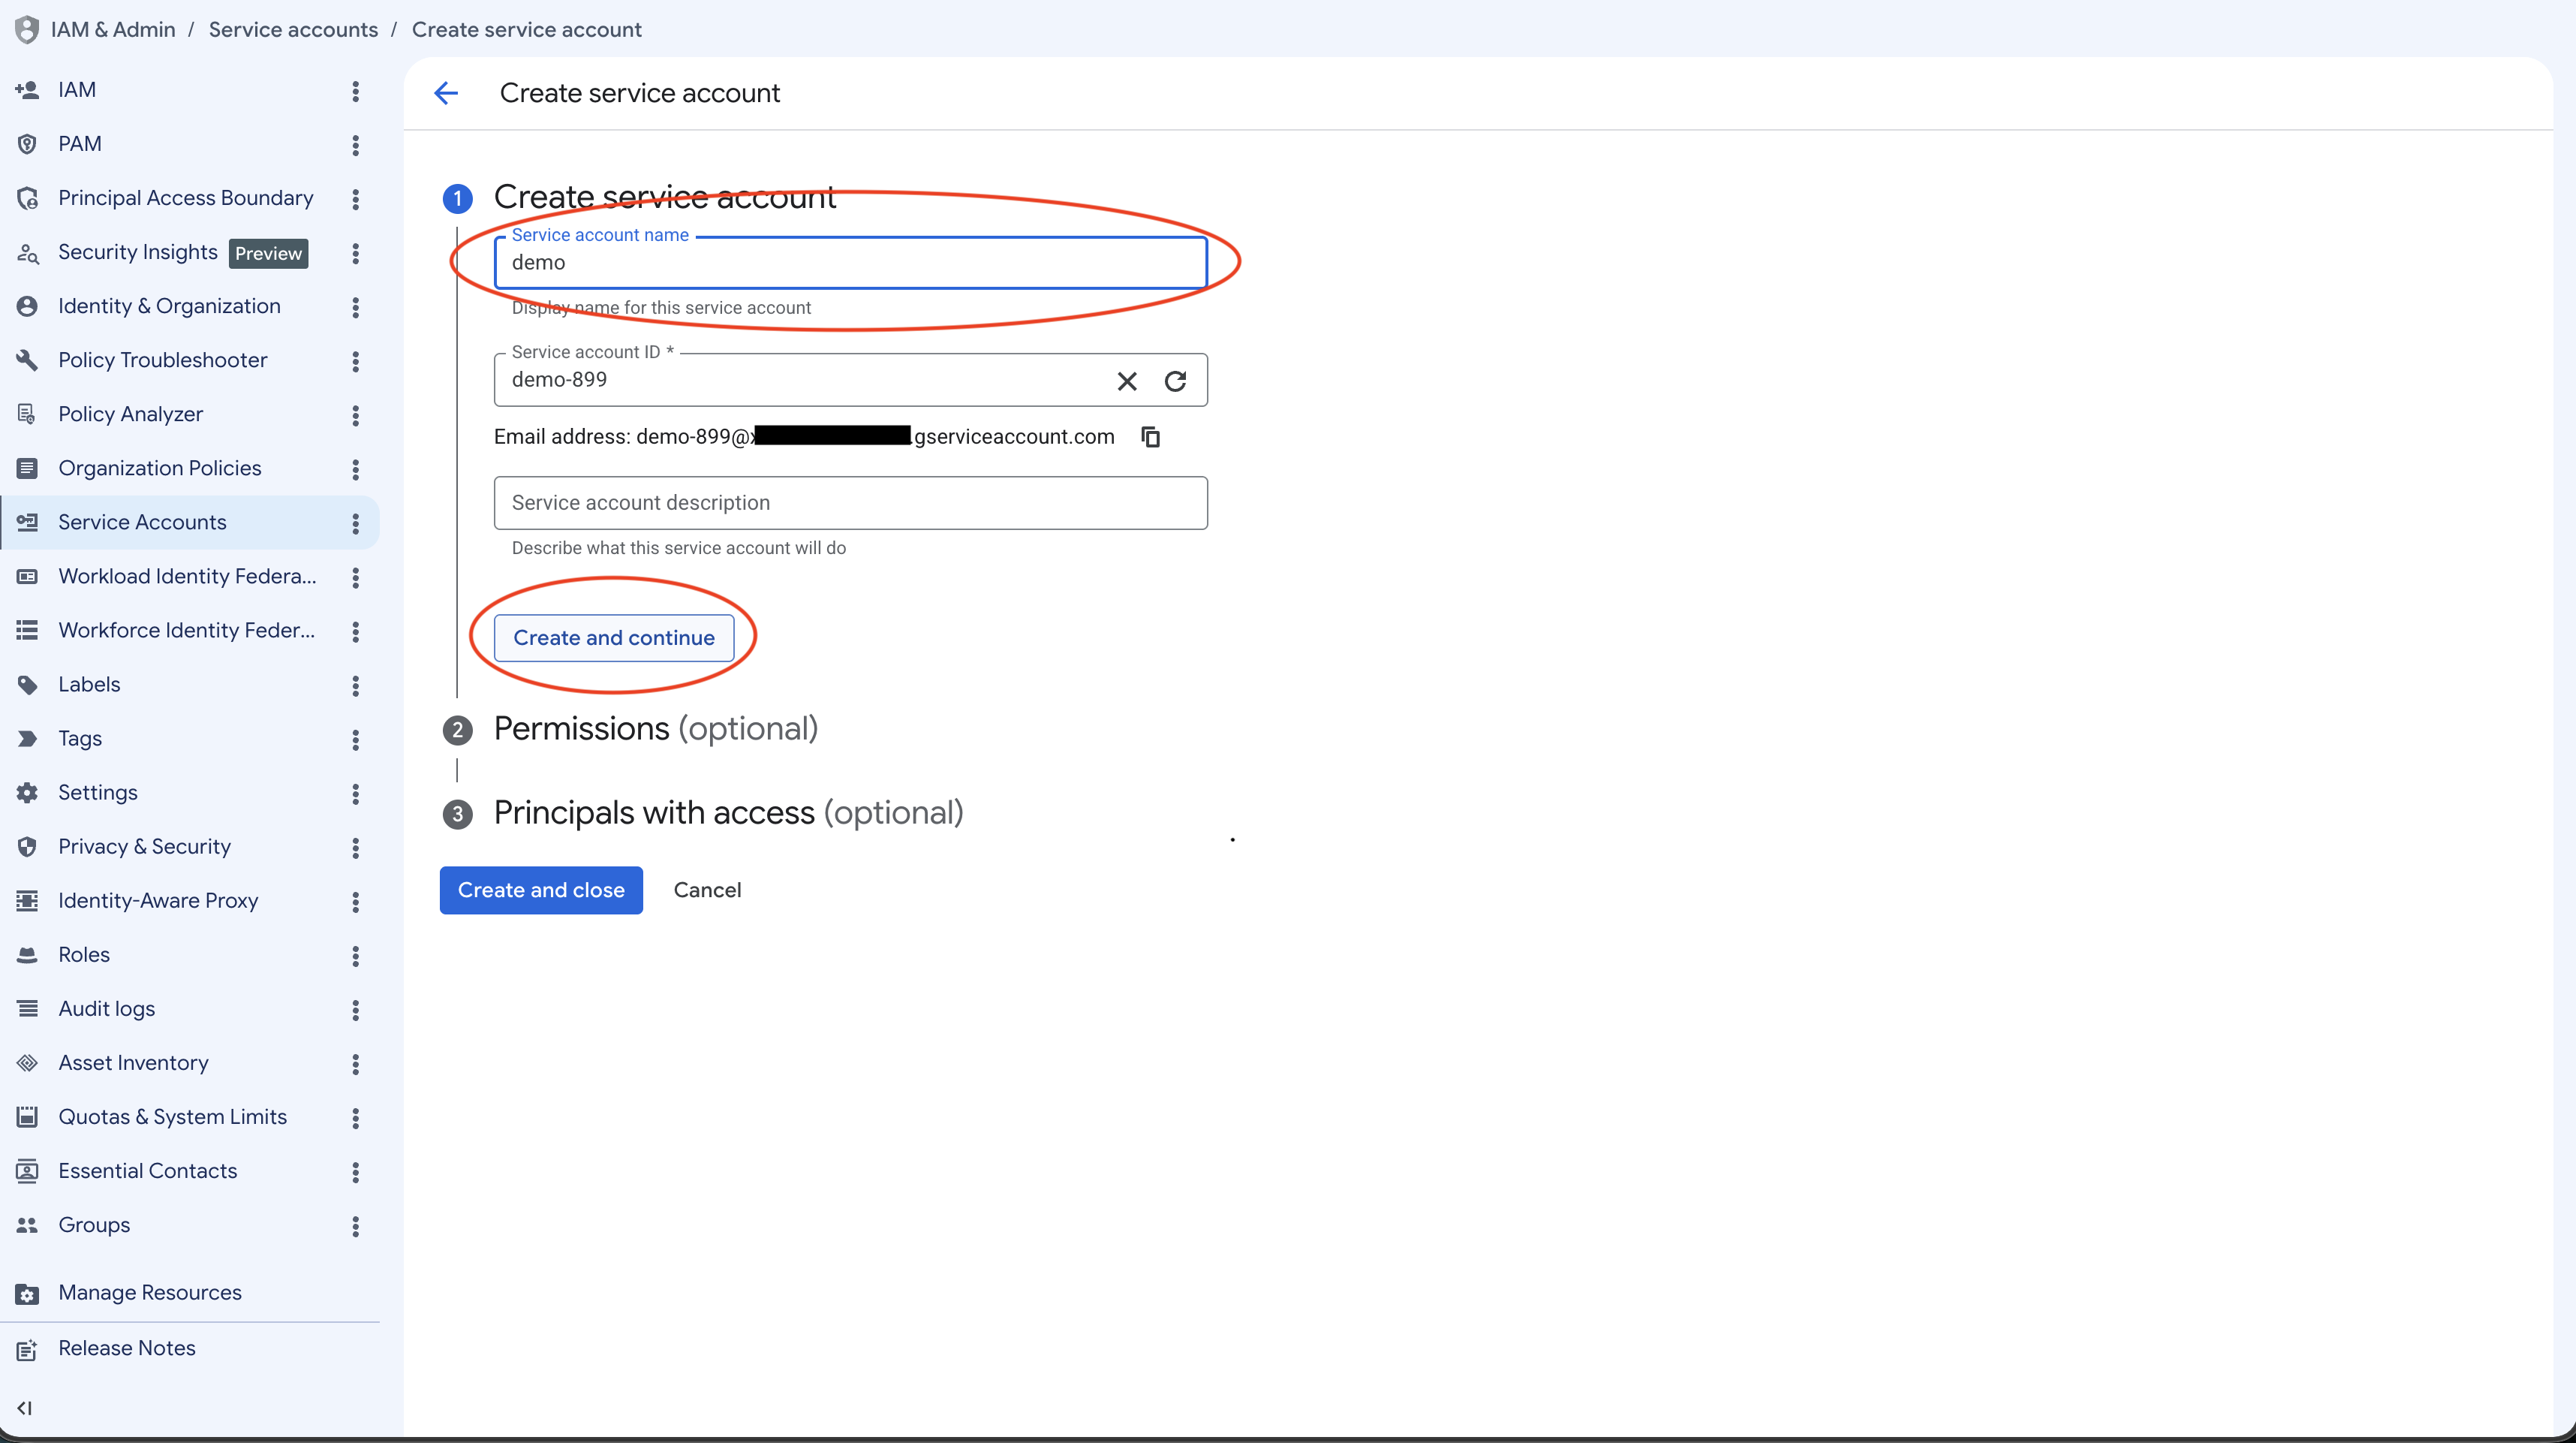This screenshot has width=2576, height=1443.
Task: Click the IAM sidebar icon
Action: point(27,90)
